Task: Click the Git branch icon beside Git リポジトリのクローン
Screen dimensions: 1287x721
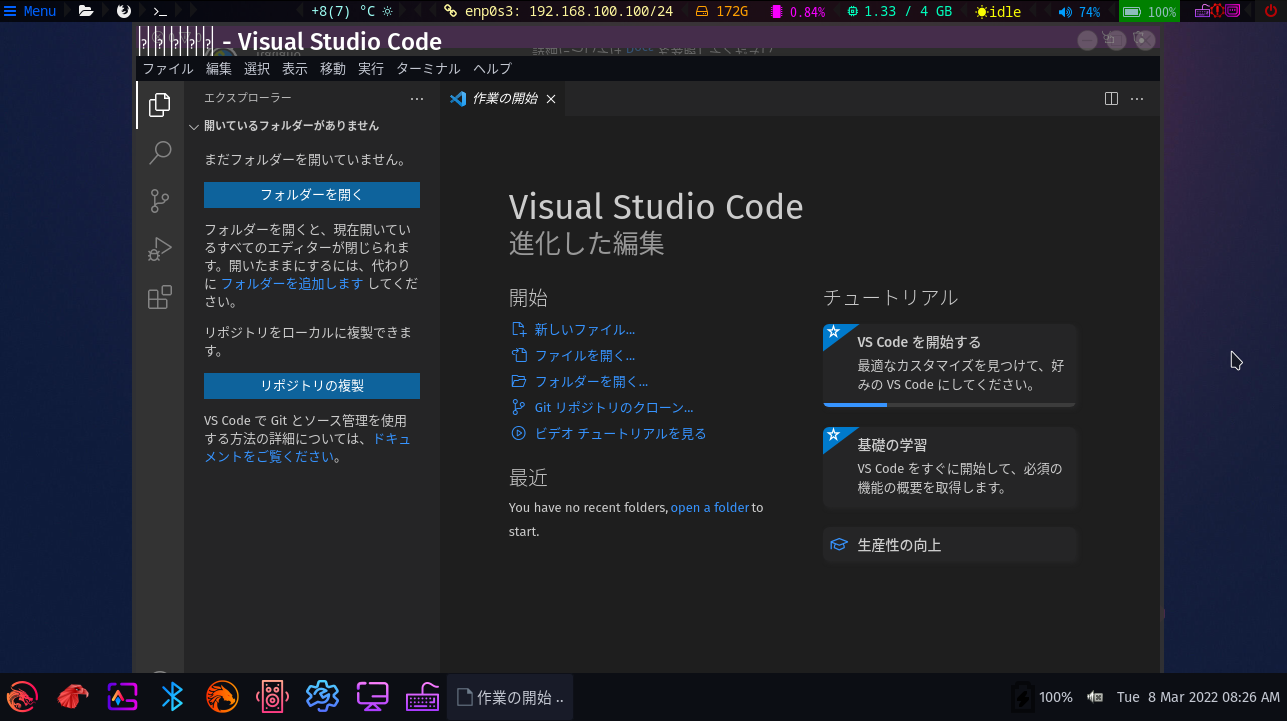Action: 518,407
